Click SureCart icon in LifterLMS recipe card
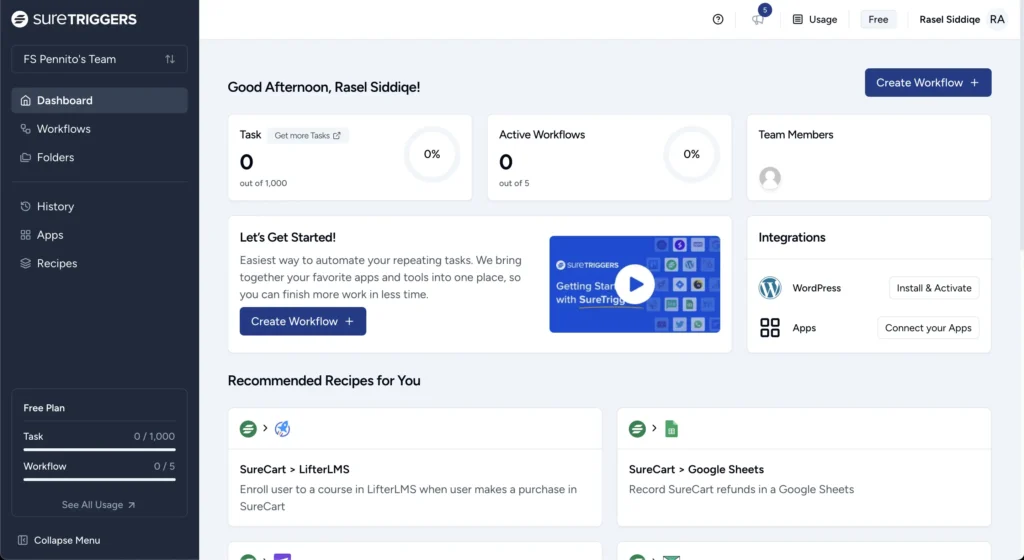The height and width of the screenshot is (560, 1024). coord(248,429)
